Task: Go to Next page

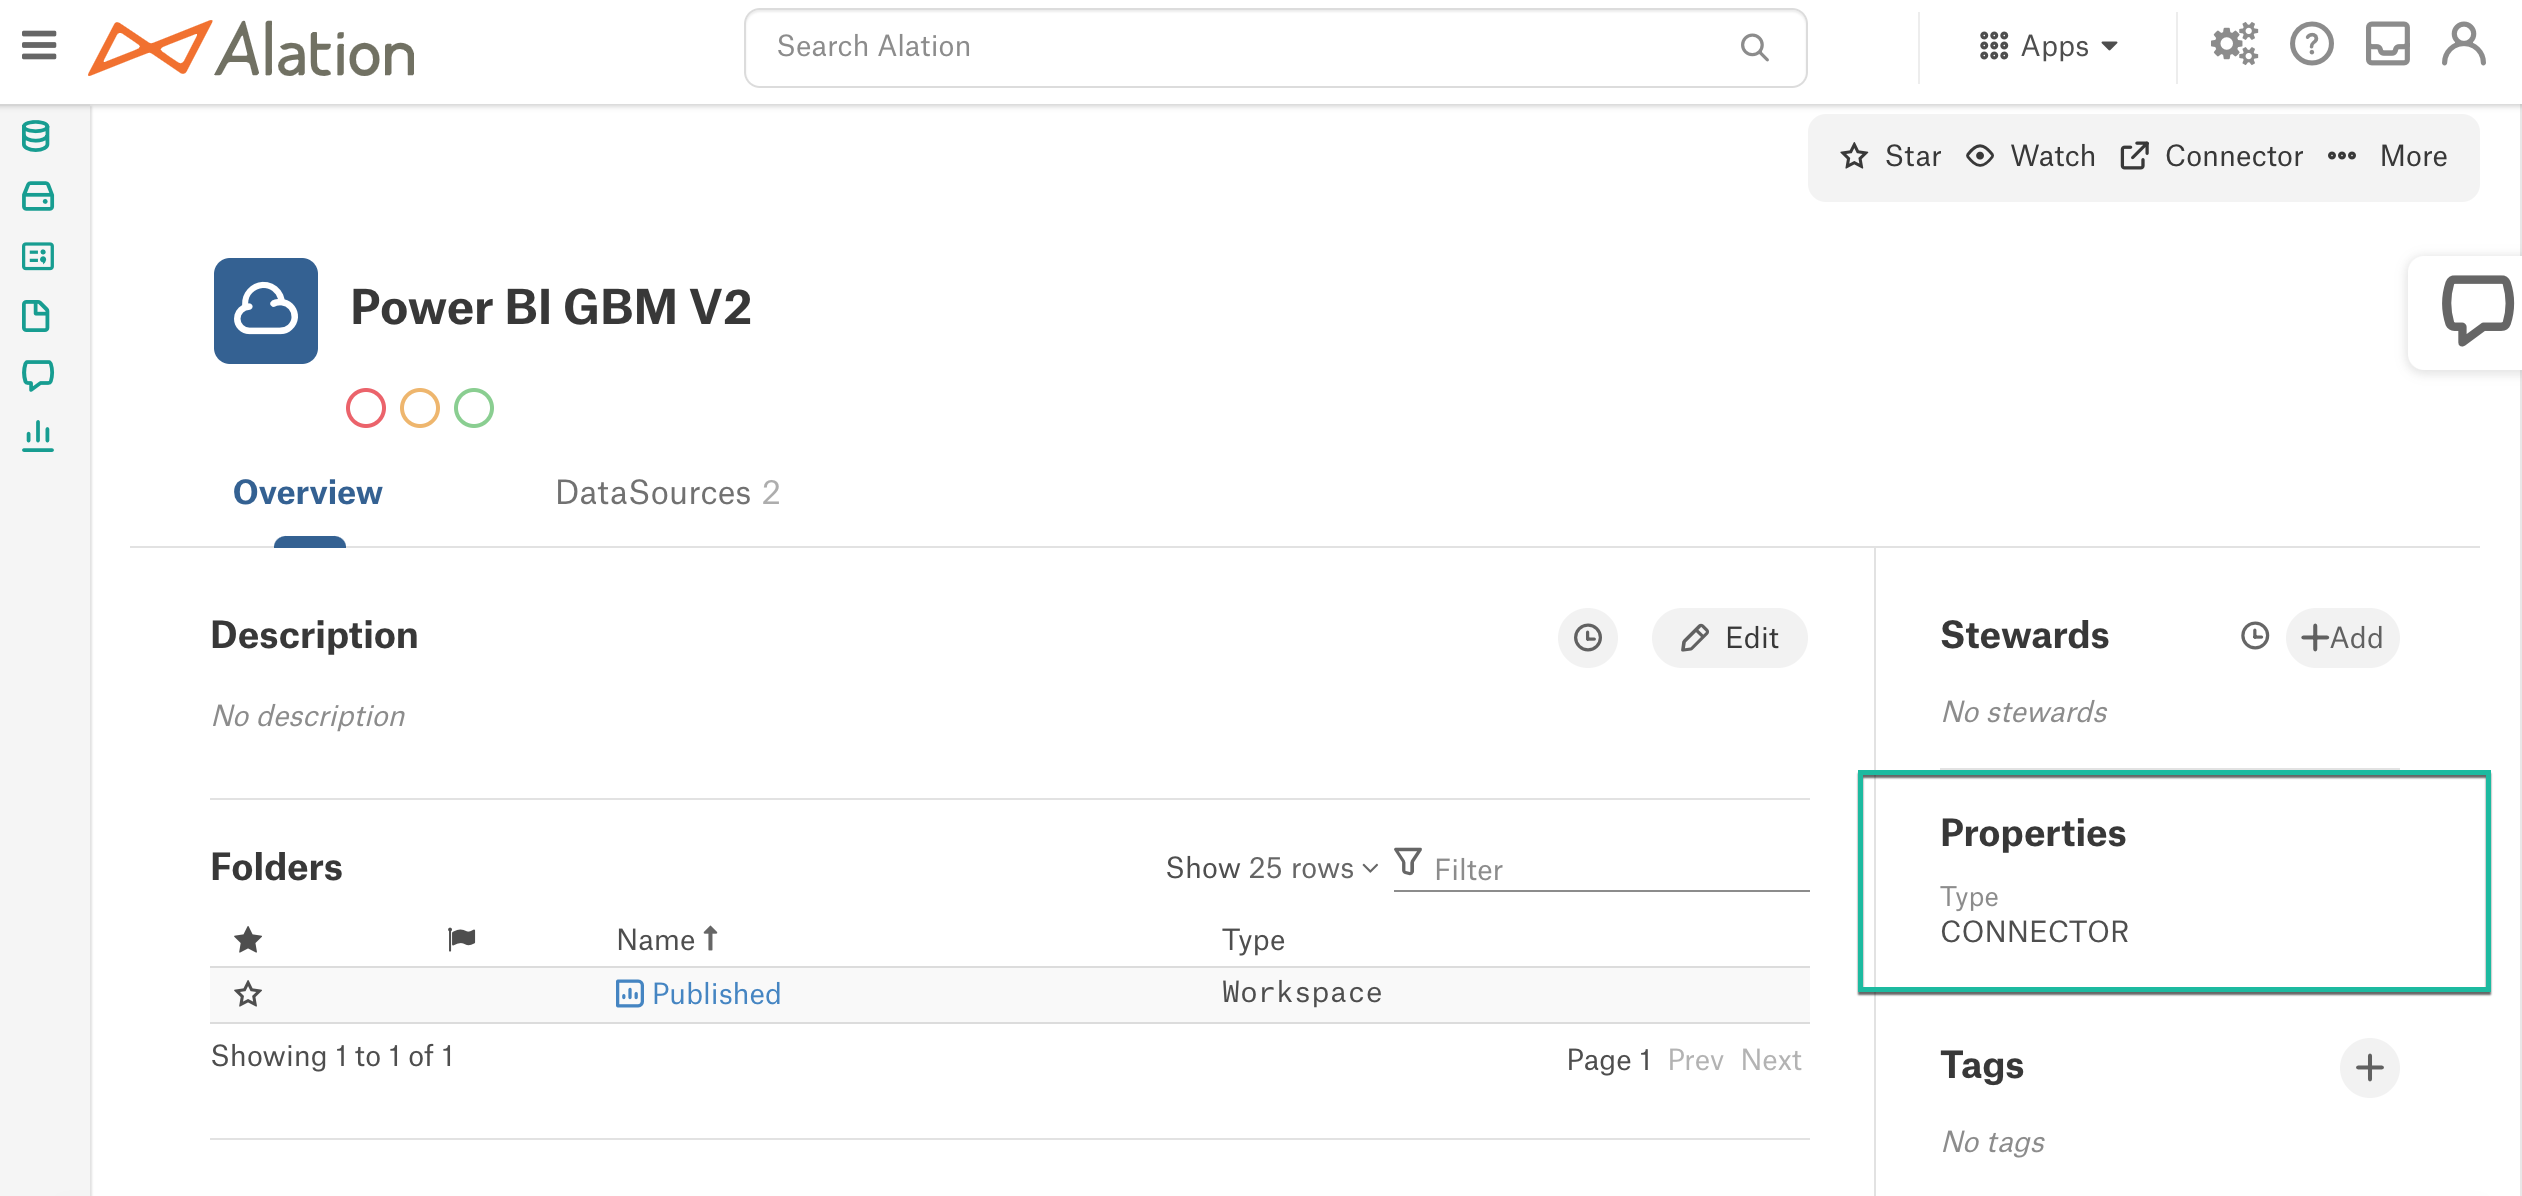Action: pyautogui.click(x=1770, y=1060)
